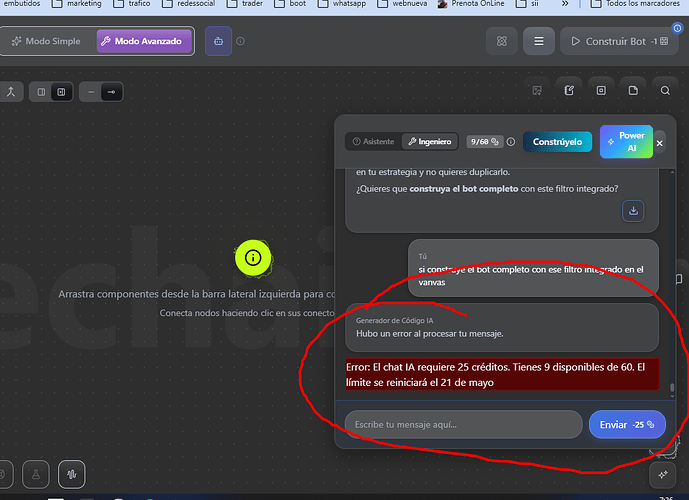Toggle right-panel layout icon
689x500 pixels.
(x=62, y=92)
